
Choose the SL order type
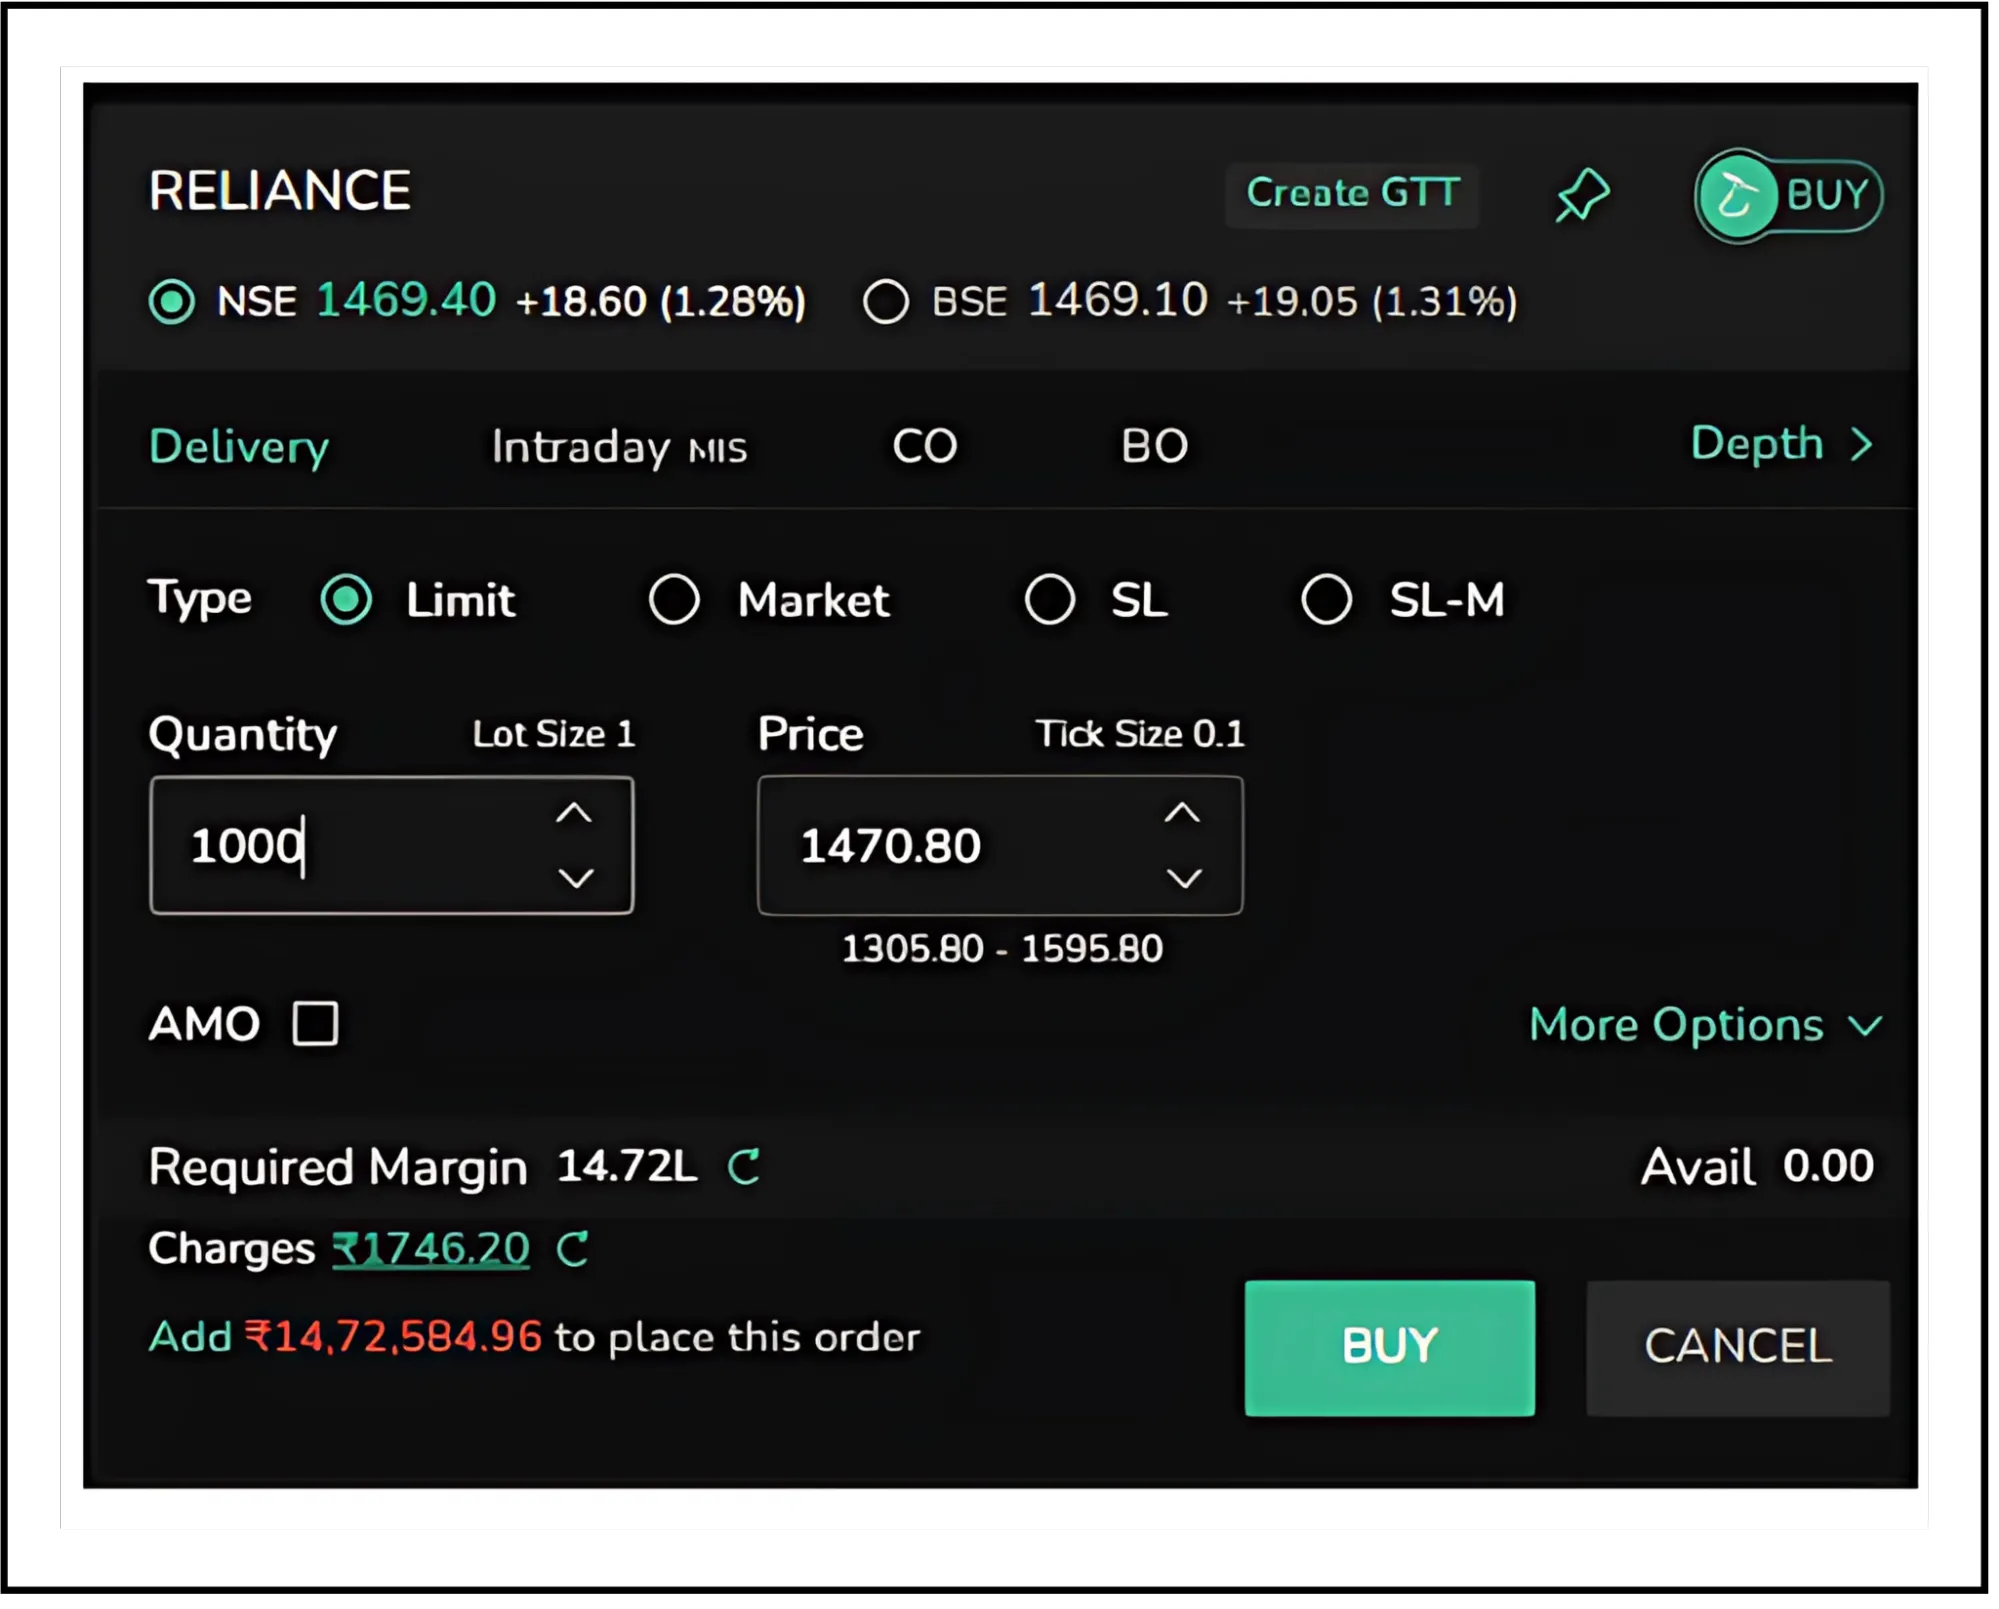1050,600
